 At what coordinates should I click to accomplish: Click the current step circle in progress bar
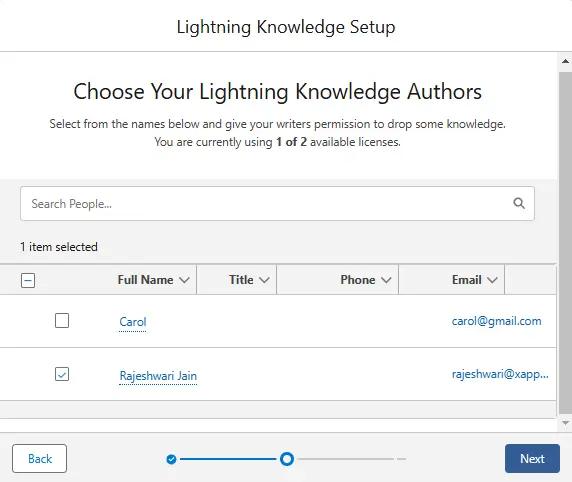coord(287,459)
